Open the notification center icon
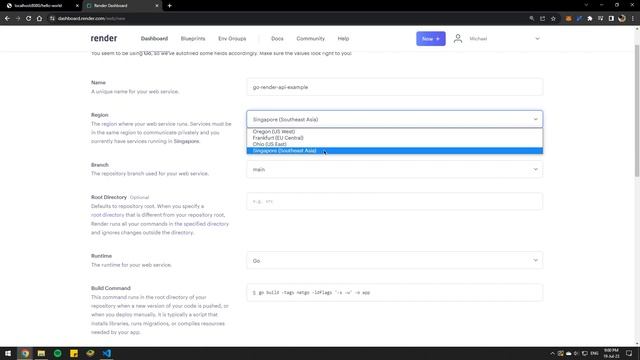Image resolution: width=640 pixels, height=360 pixels. point(629,353)
